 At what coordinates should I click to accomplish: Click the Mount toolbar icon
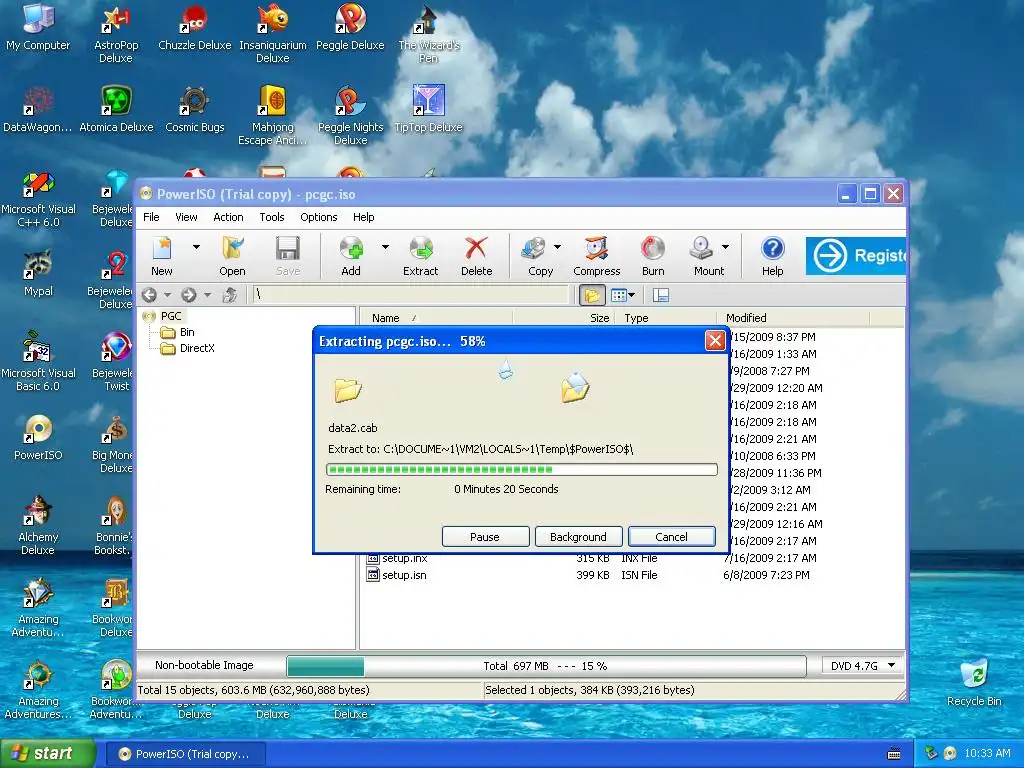pos(708,256)
